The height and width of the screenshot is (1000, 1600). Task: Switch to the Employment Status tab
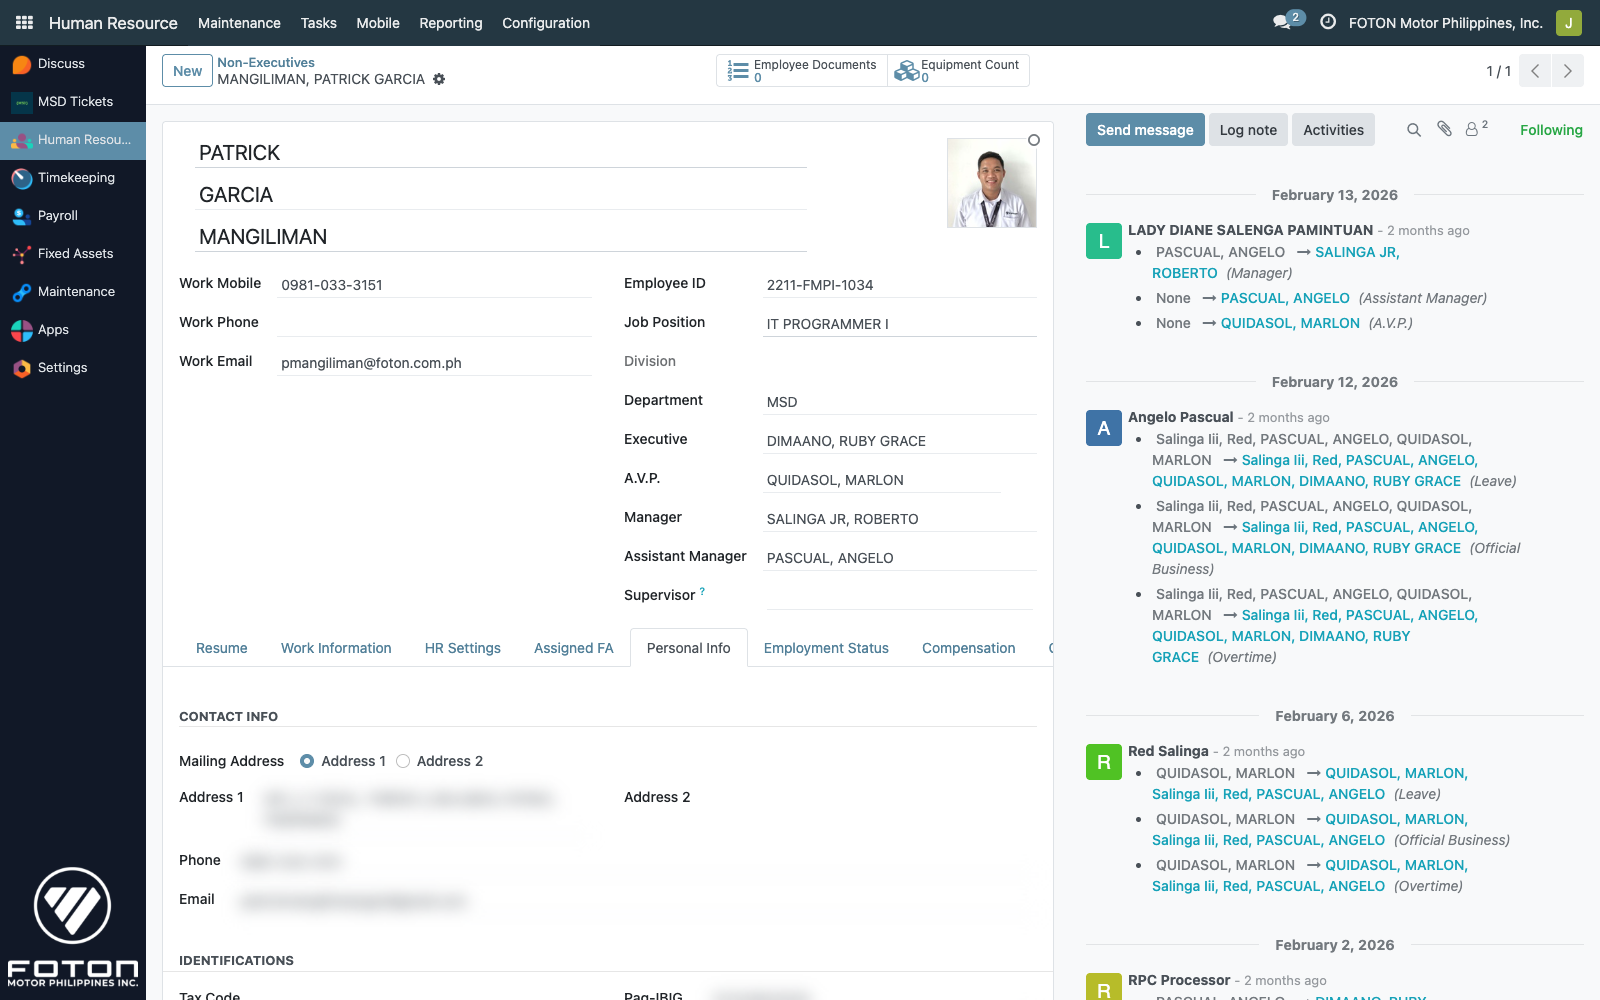[826, 648]
